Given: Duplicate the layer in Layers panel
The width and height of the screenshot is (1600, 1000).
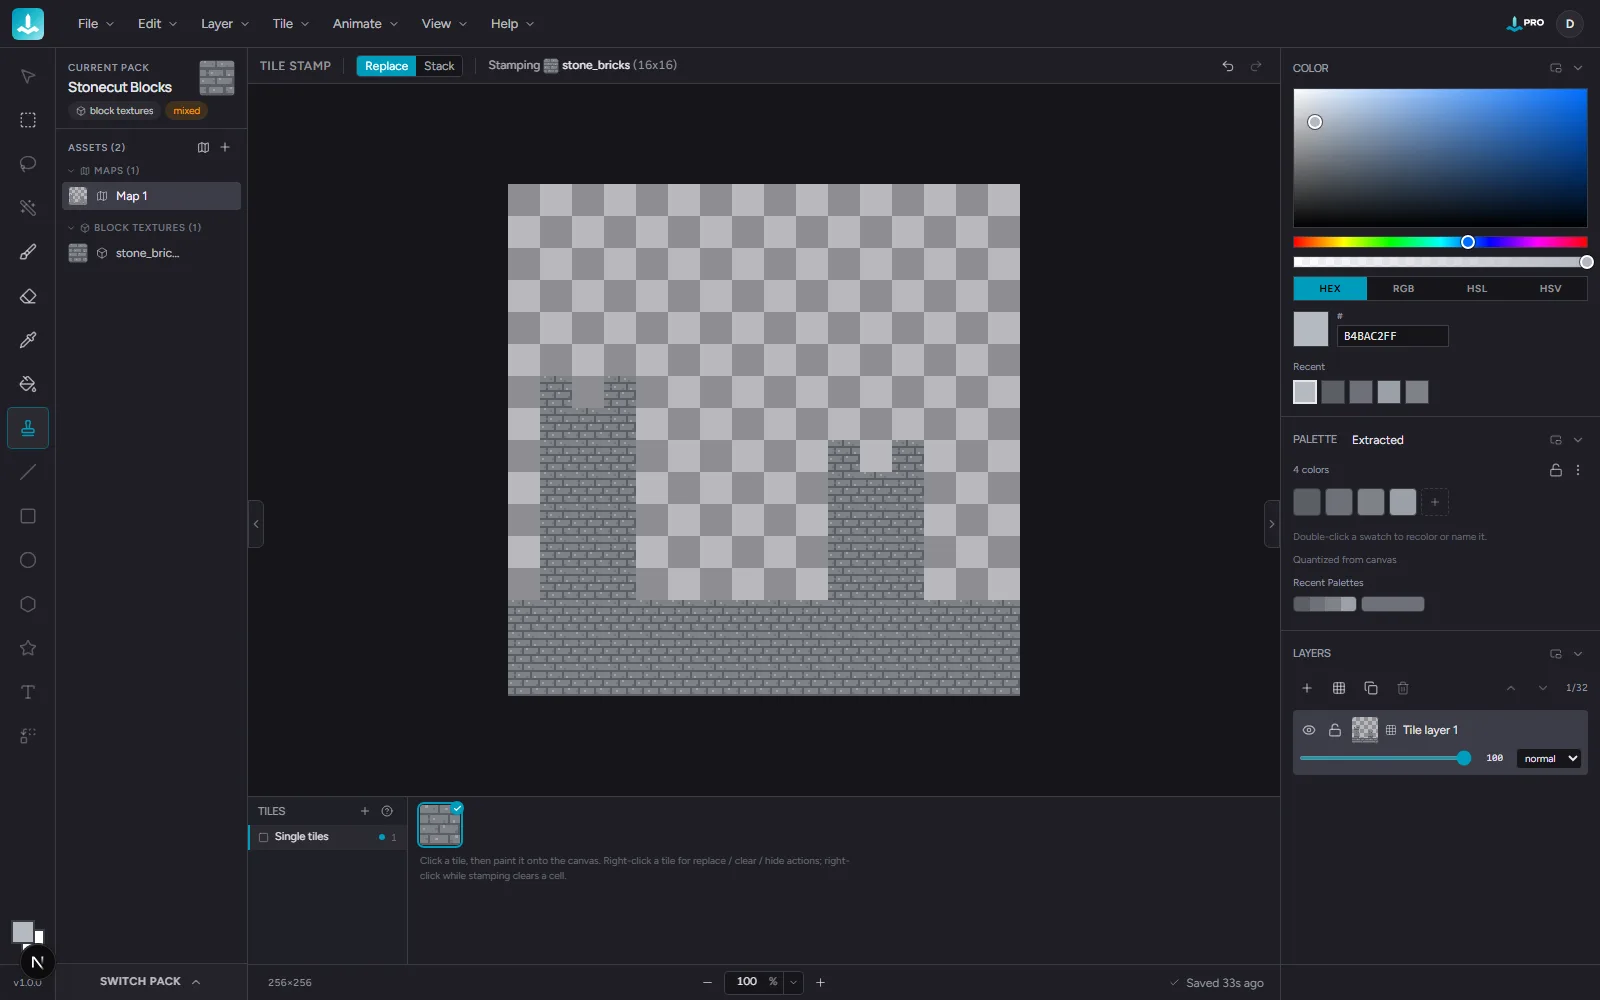Looking at the screenshot, I should click(1371, 688).
